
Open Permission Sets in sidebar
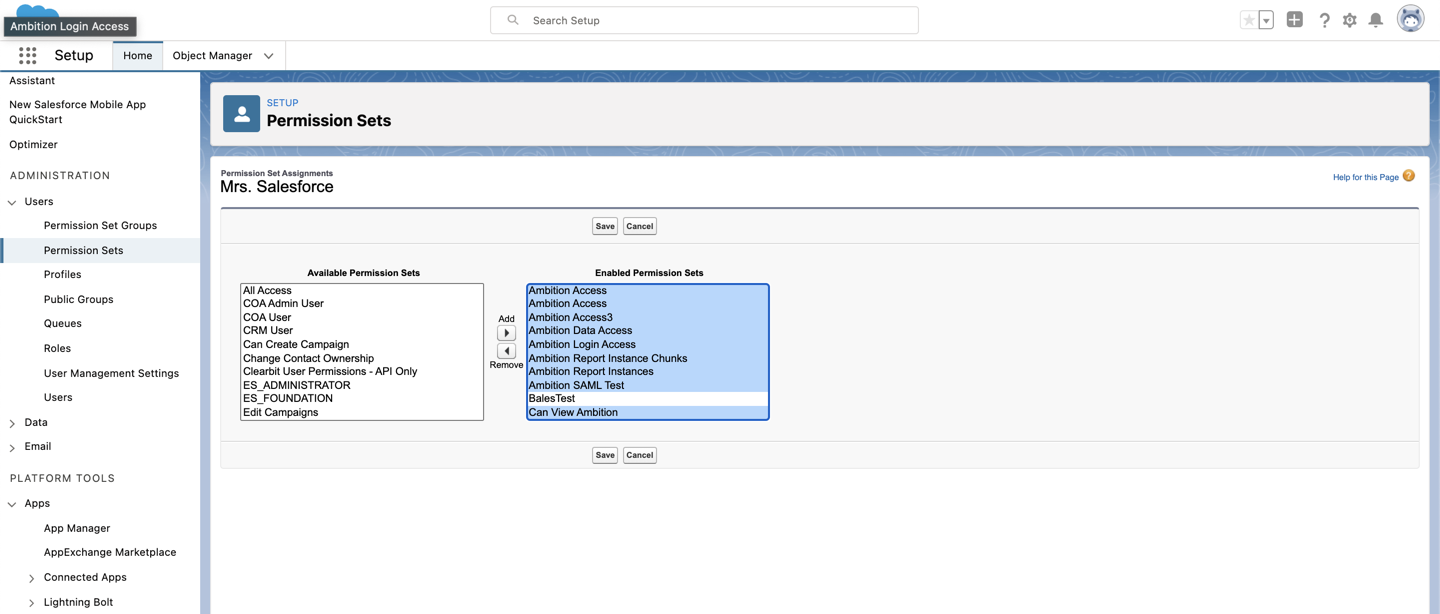(x=83, y=251)
